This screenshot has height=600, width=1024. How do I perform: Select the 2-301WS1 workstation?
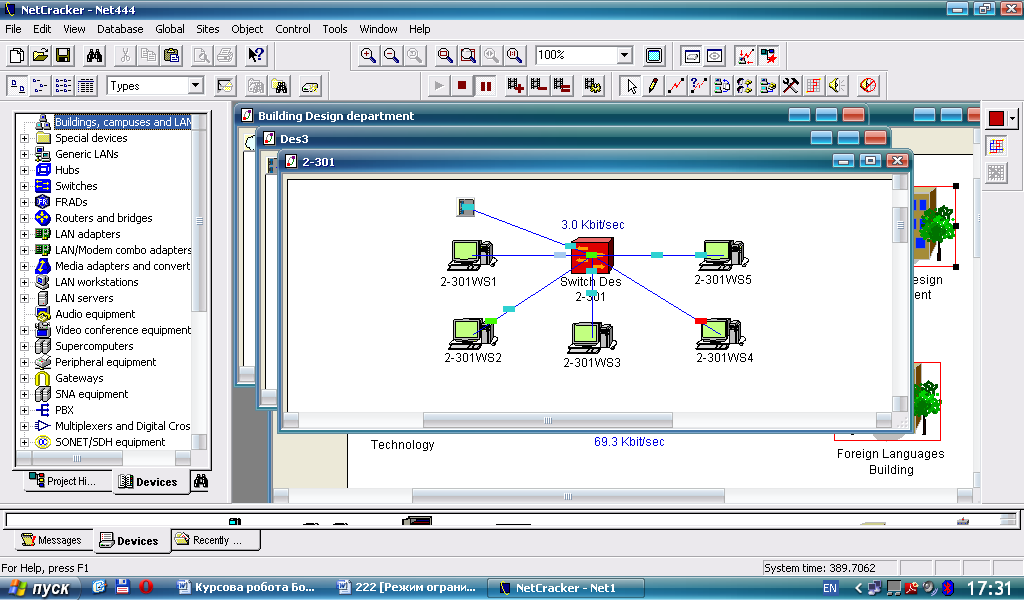[x=472, y=255]
